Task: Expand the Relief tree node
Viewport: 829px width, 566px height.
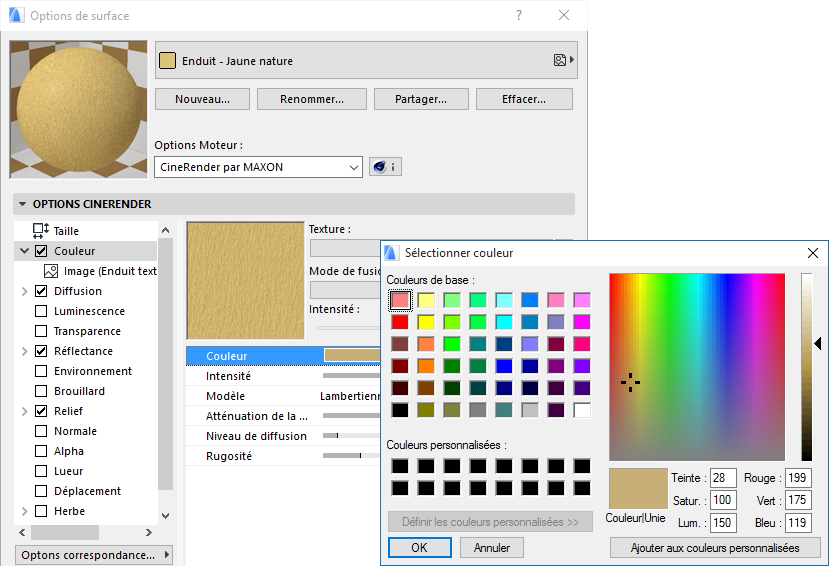Action: click(x=24, y=411)
